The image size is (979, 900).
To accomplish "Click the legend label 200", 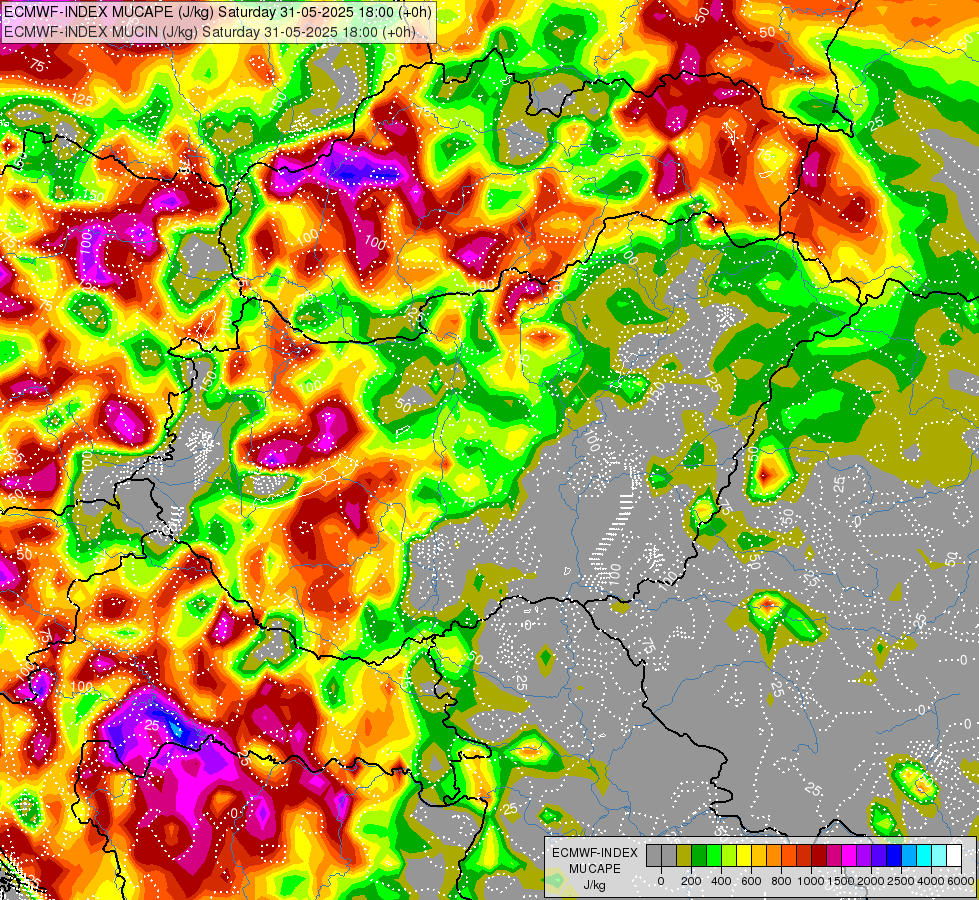I will [x=691, y=881].
